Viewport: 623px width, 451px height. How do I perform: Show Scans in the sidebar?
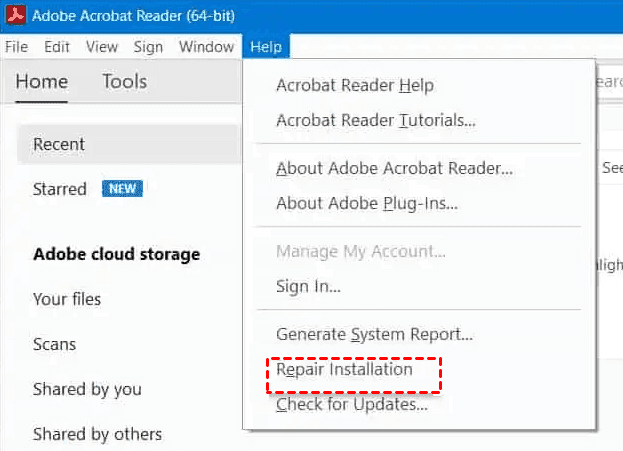[55, 344]
